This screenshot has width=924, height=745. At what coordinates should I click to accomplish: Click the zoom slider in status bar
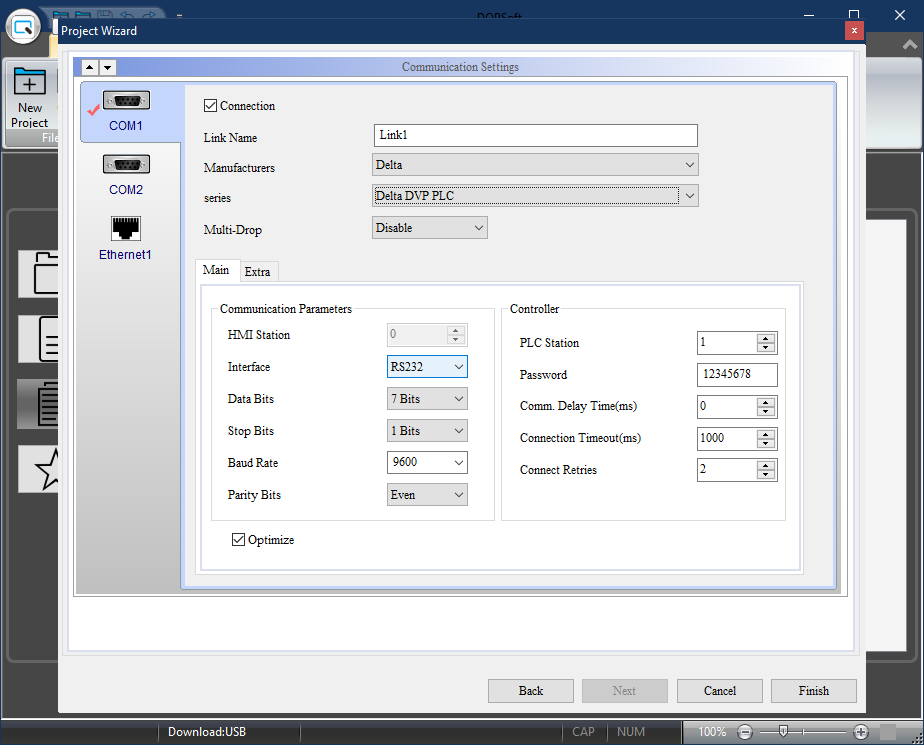[786, 732]
